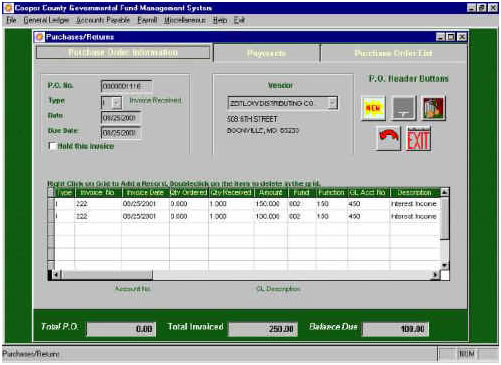This screenshot has height=365, width=501.
Task: Click the Invoice No column header
Action: pos(98,193)
